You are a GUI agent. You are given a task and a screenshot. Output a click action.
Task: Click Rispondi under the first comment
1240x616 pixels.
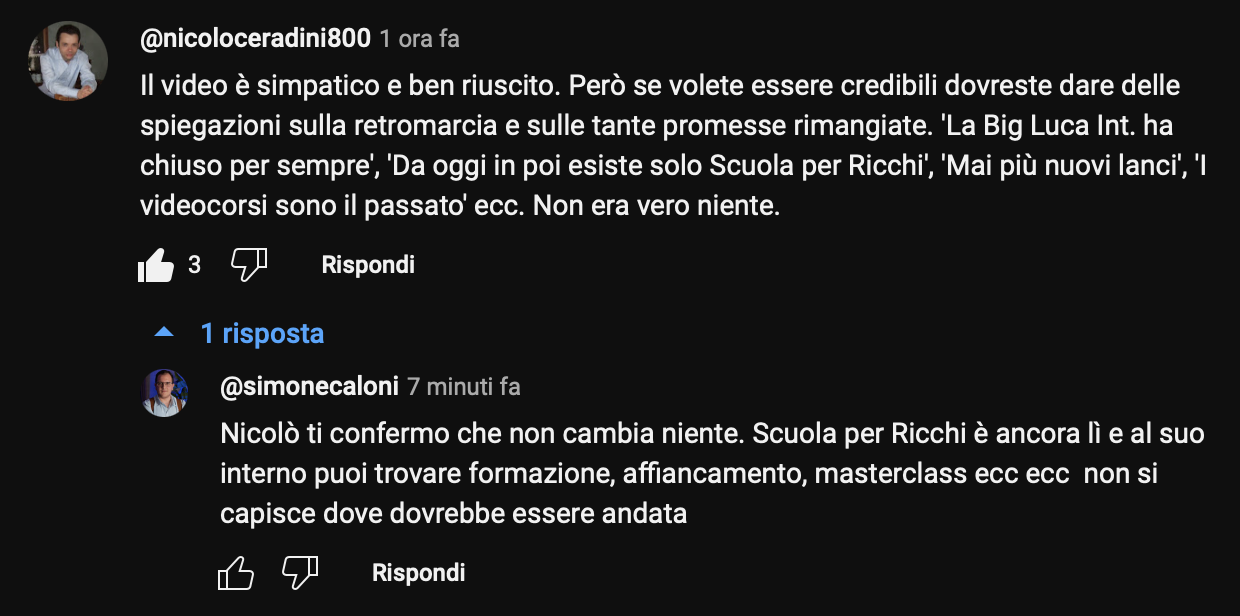pyautogui.click(x=368, y=265)
